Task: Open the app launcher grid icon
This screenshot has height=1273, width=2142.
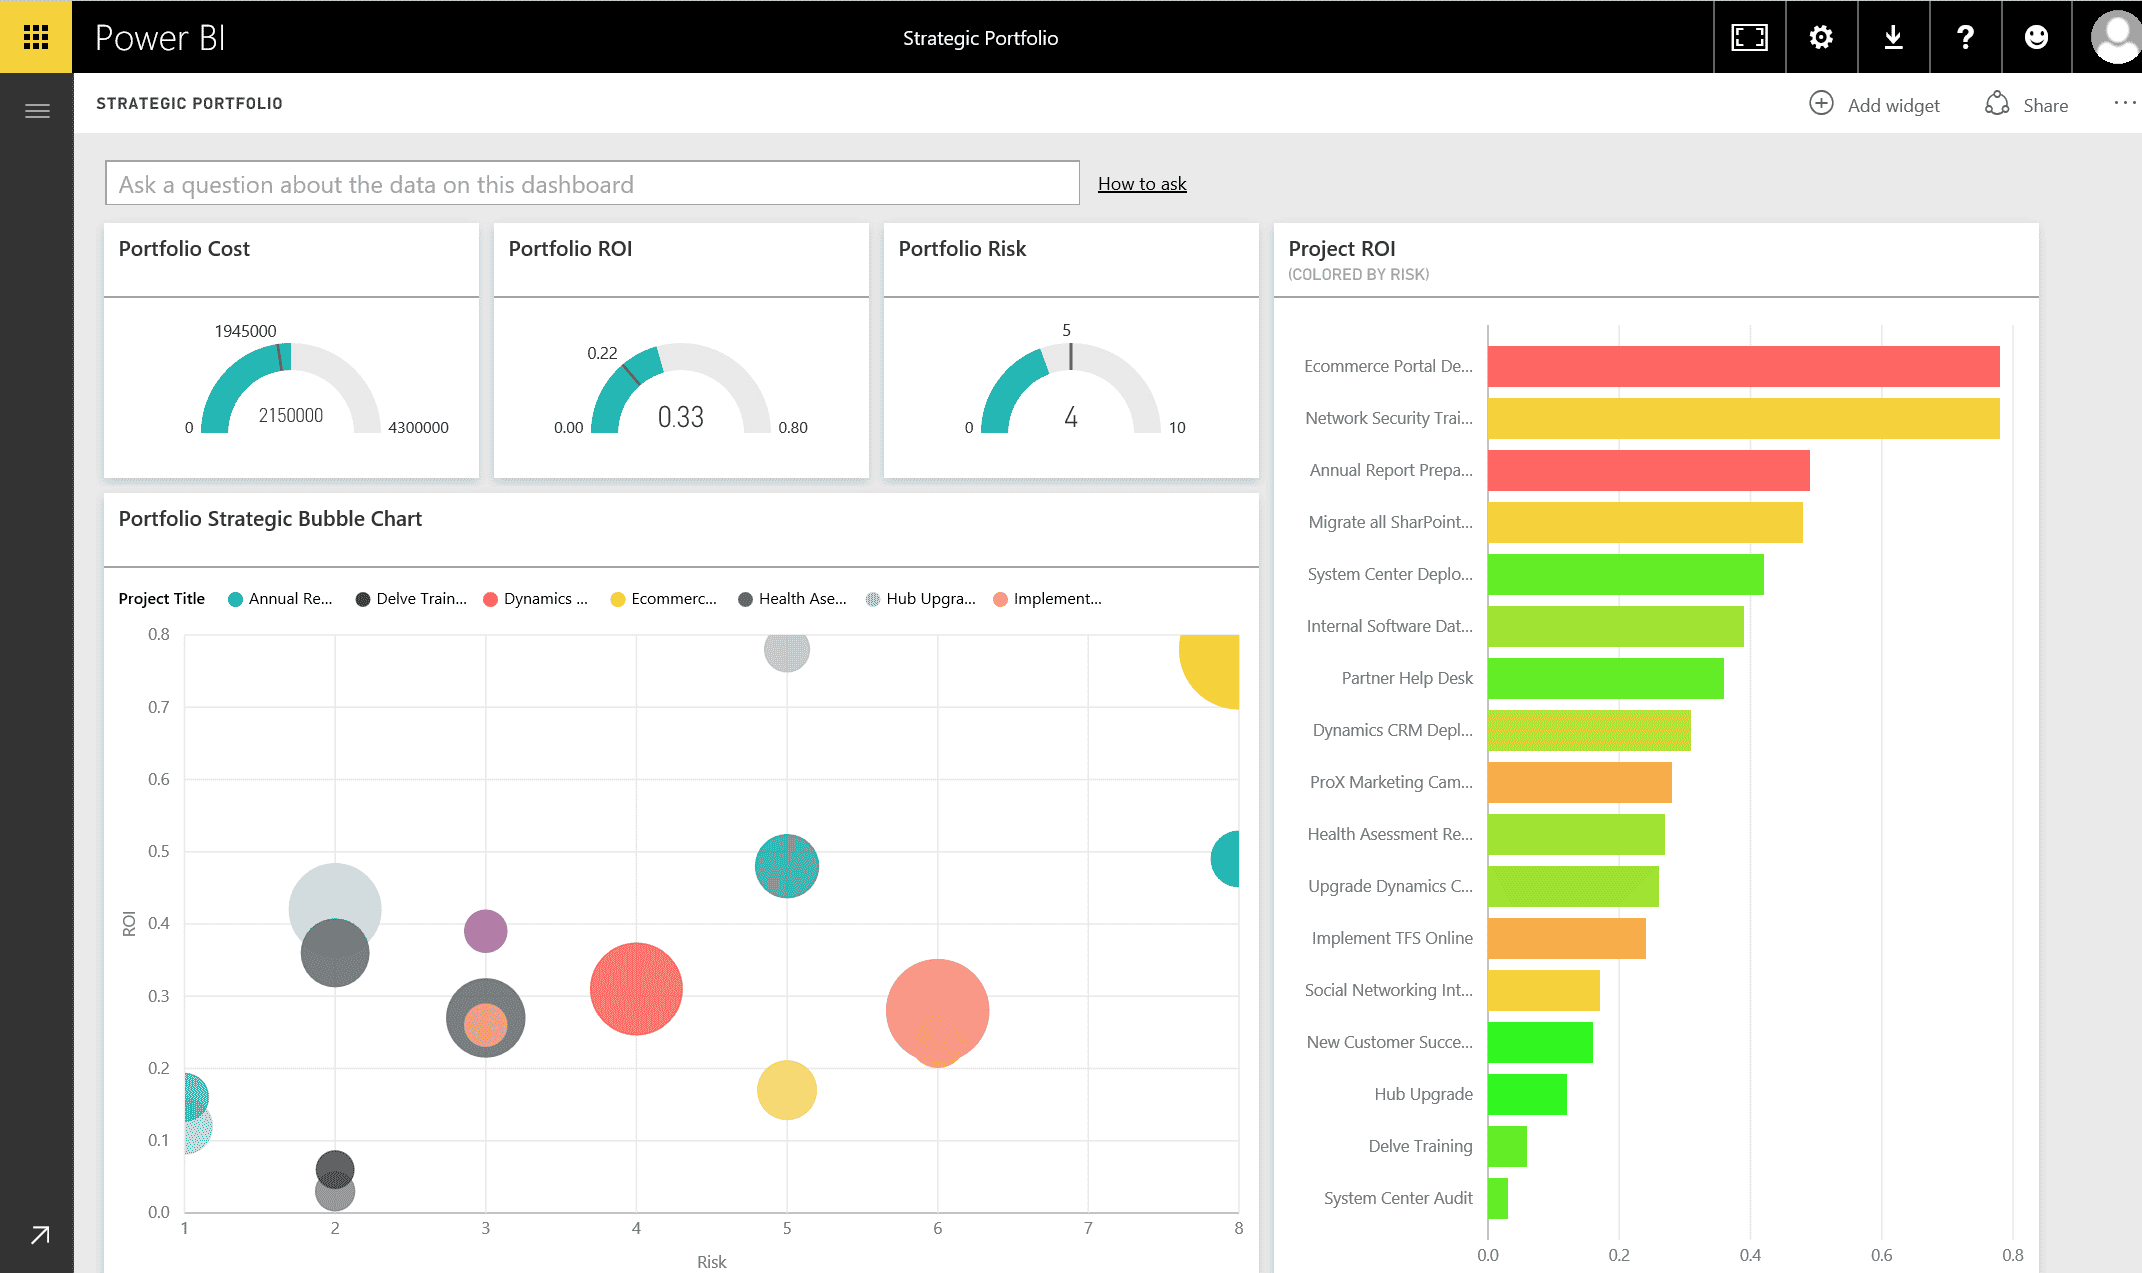Action: tap(36, 37)
